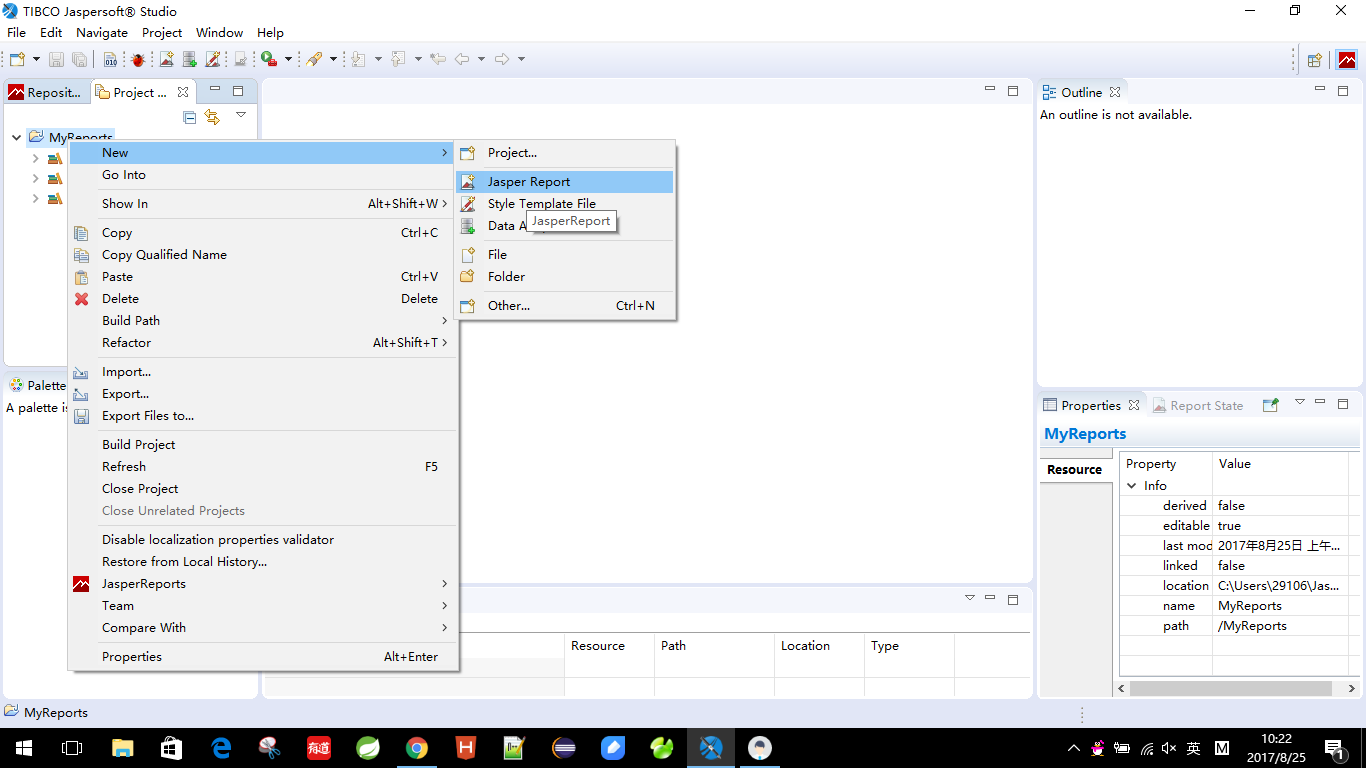
Task: Select Jasper Report in submenu
Action: click(x=564, y=181)
